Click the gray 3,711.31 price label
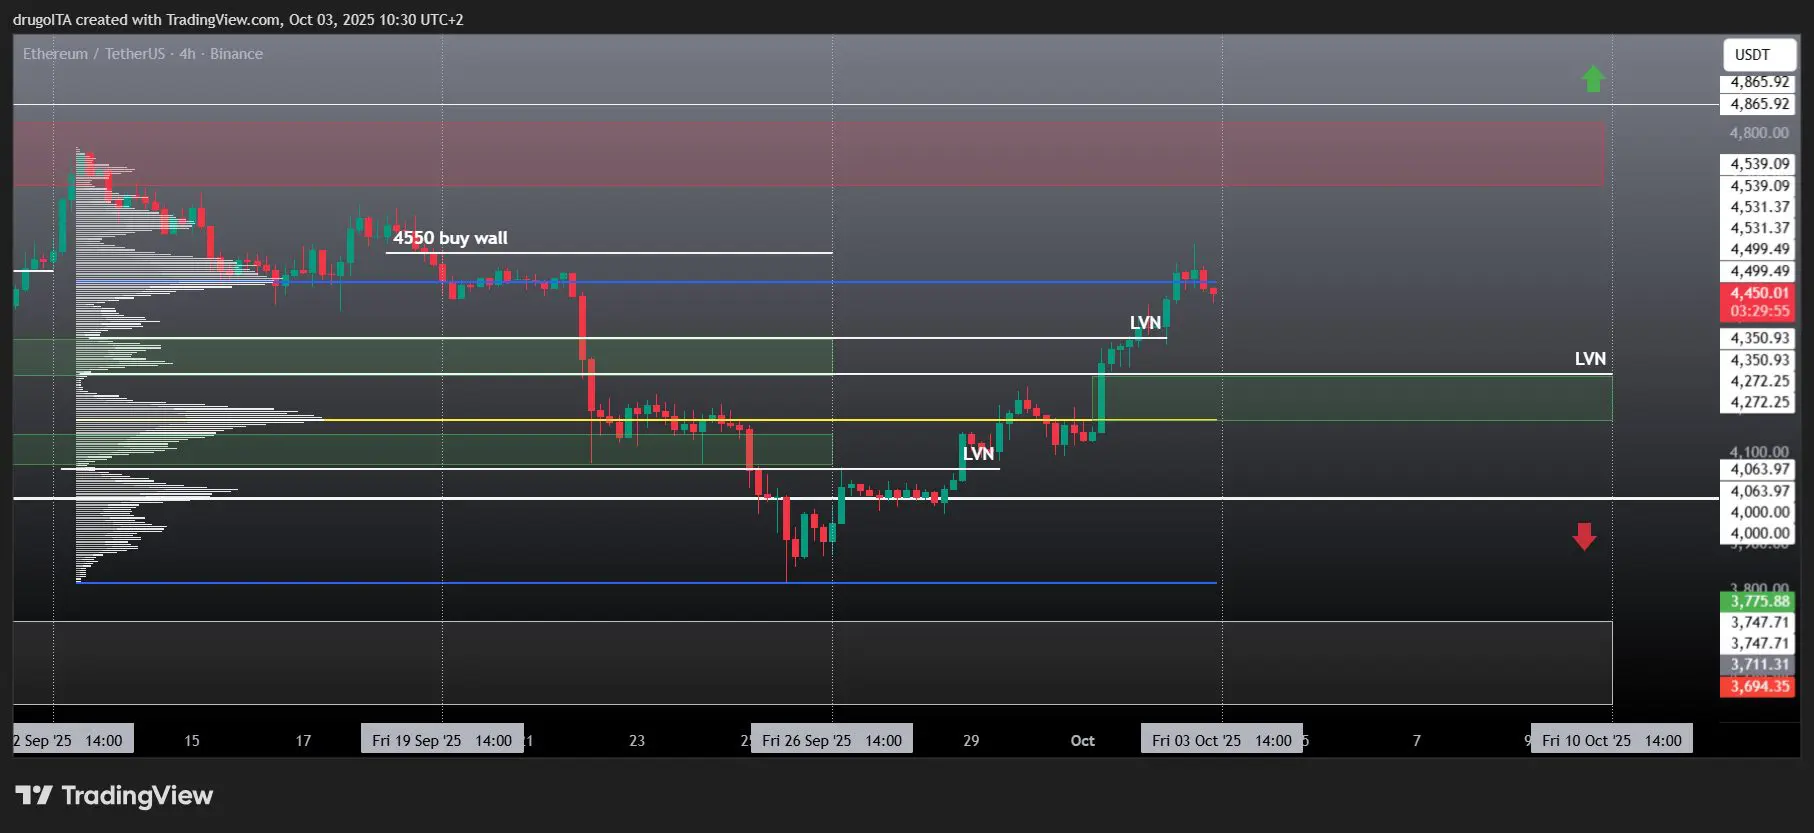Viewport: 1814px width, 833px height. pyautogui.click(x=1759, y=664)
